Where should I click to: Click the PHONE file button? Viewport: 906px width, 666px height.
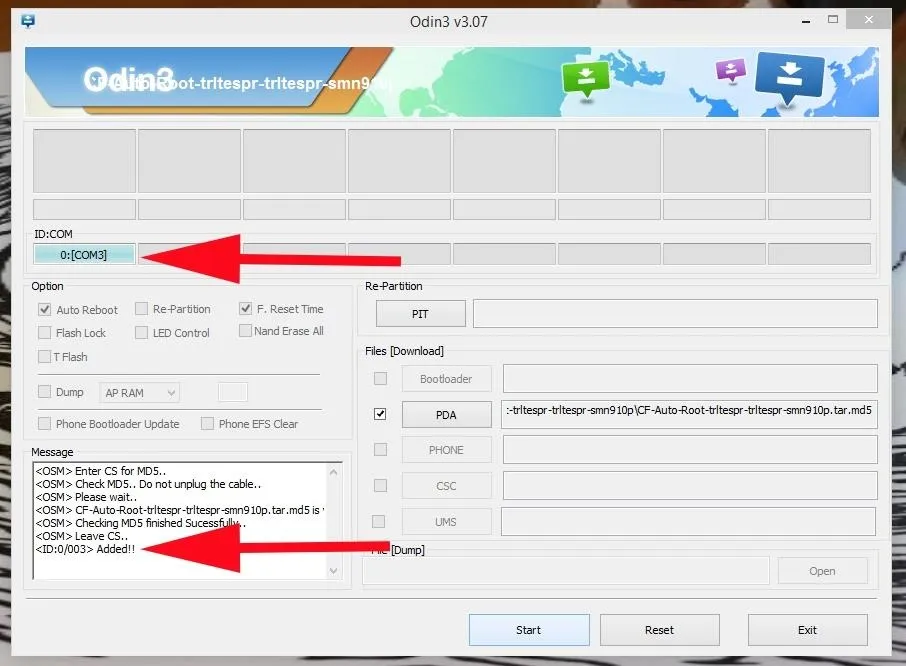pyautogui.click(x=447, y=450)
